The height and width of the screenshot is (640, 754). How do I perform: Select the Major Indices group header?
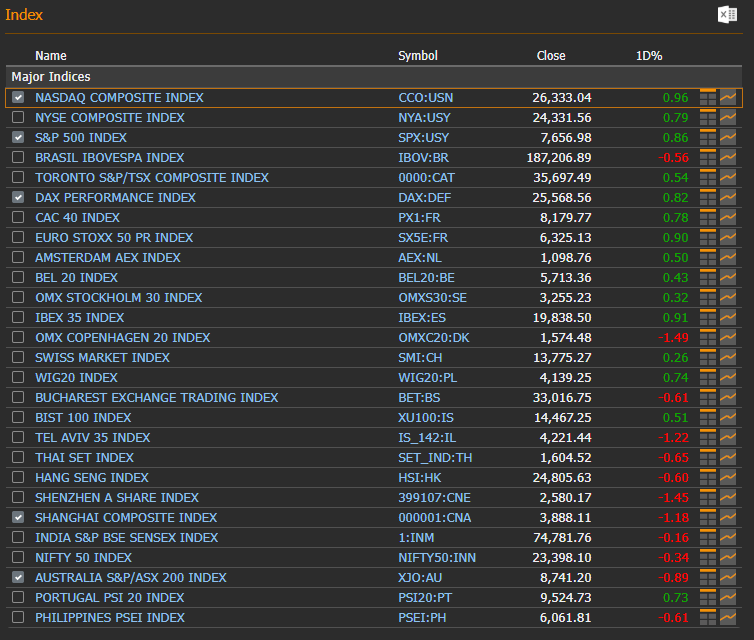click(374, 77)
